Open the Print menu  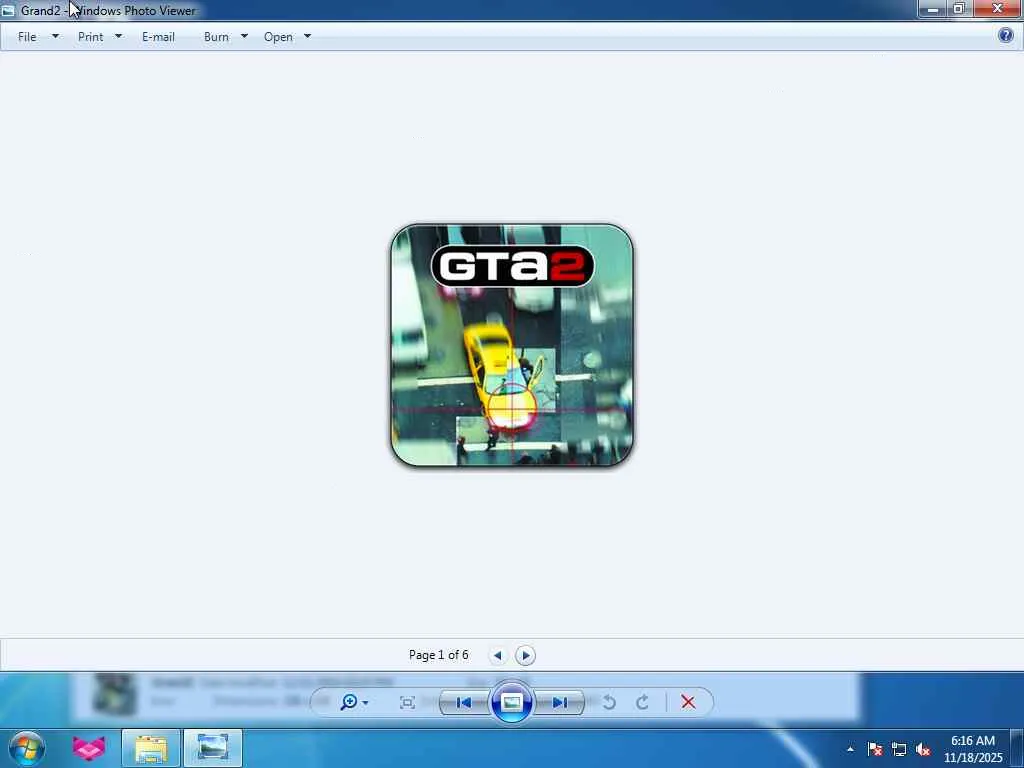pyautogui.click(x=90, y=37)
